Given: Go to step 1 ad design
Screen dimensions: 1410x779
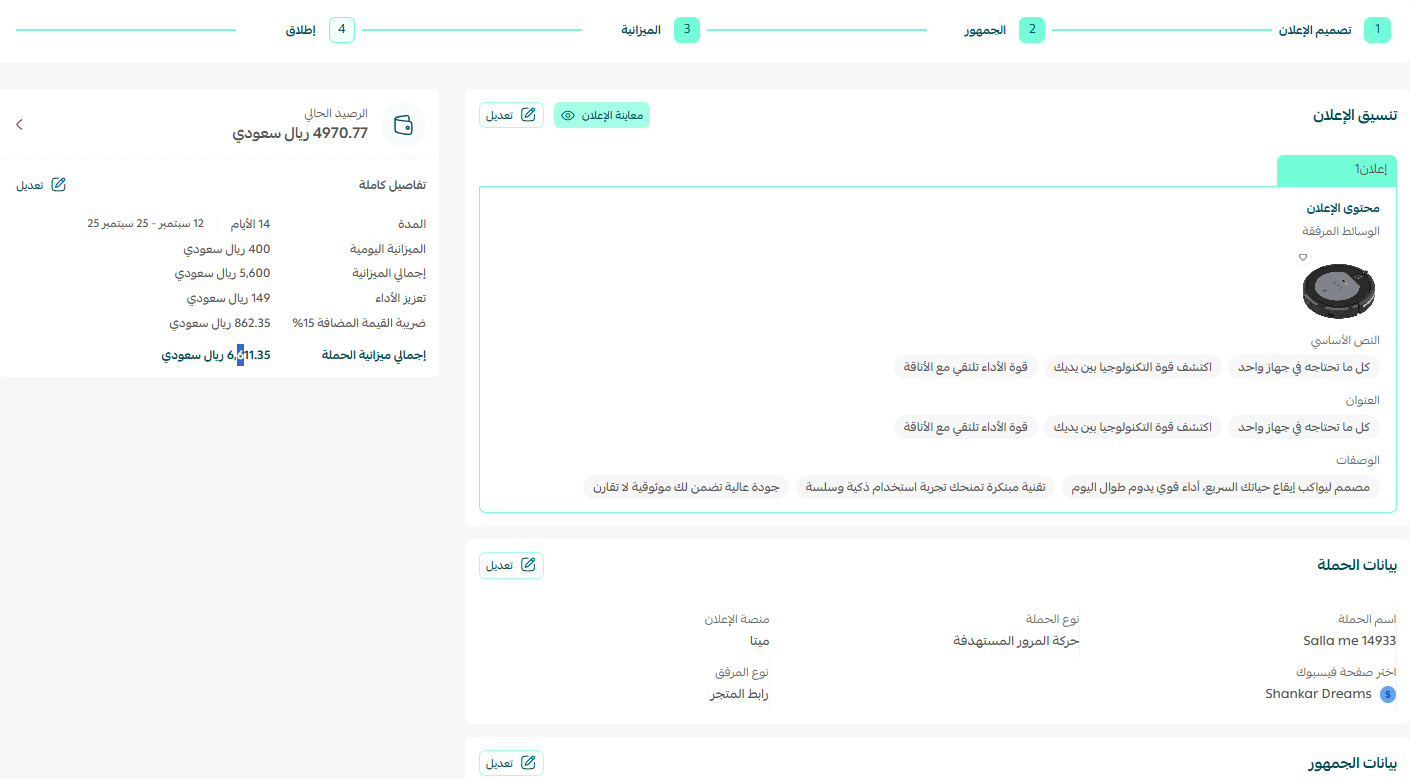Looking at the screenshot, I should pyautogui.click(x=1377, y=30).
